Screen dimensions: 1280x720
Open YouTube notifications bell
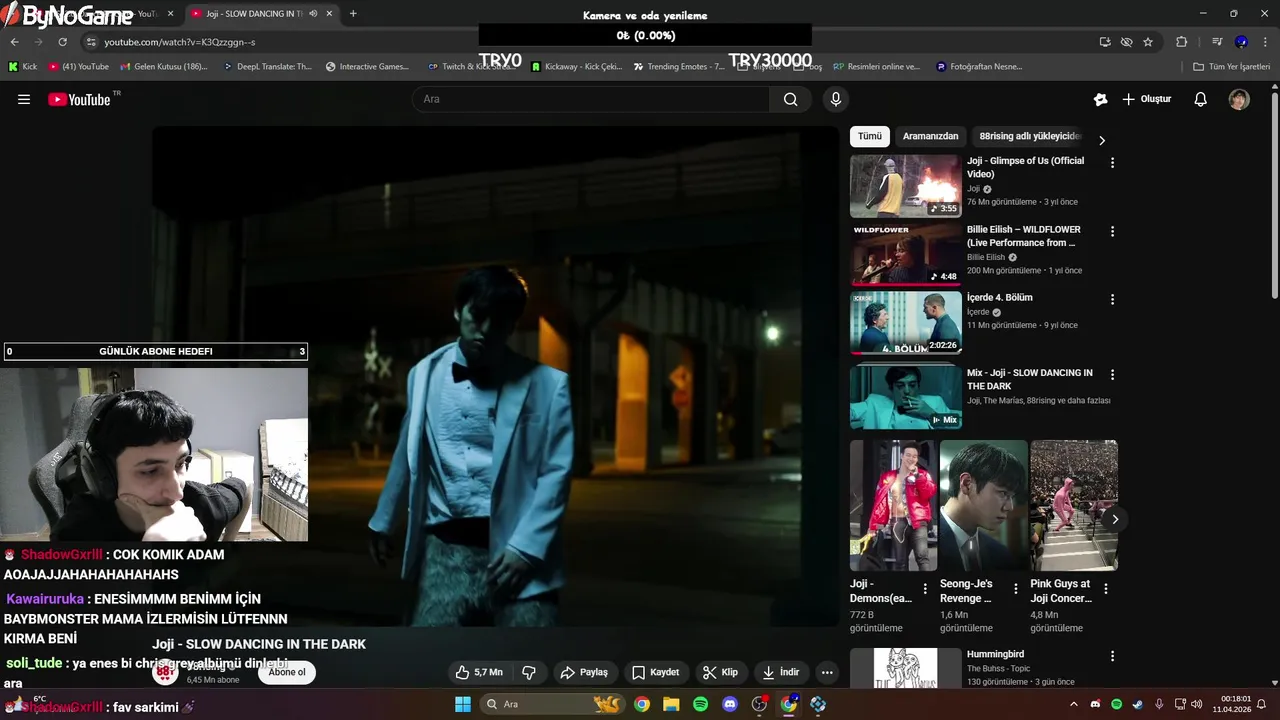click(x=1201, y=99)
